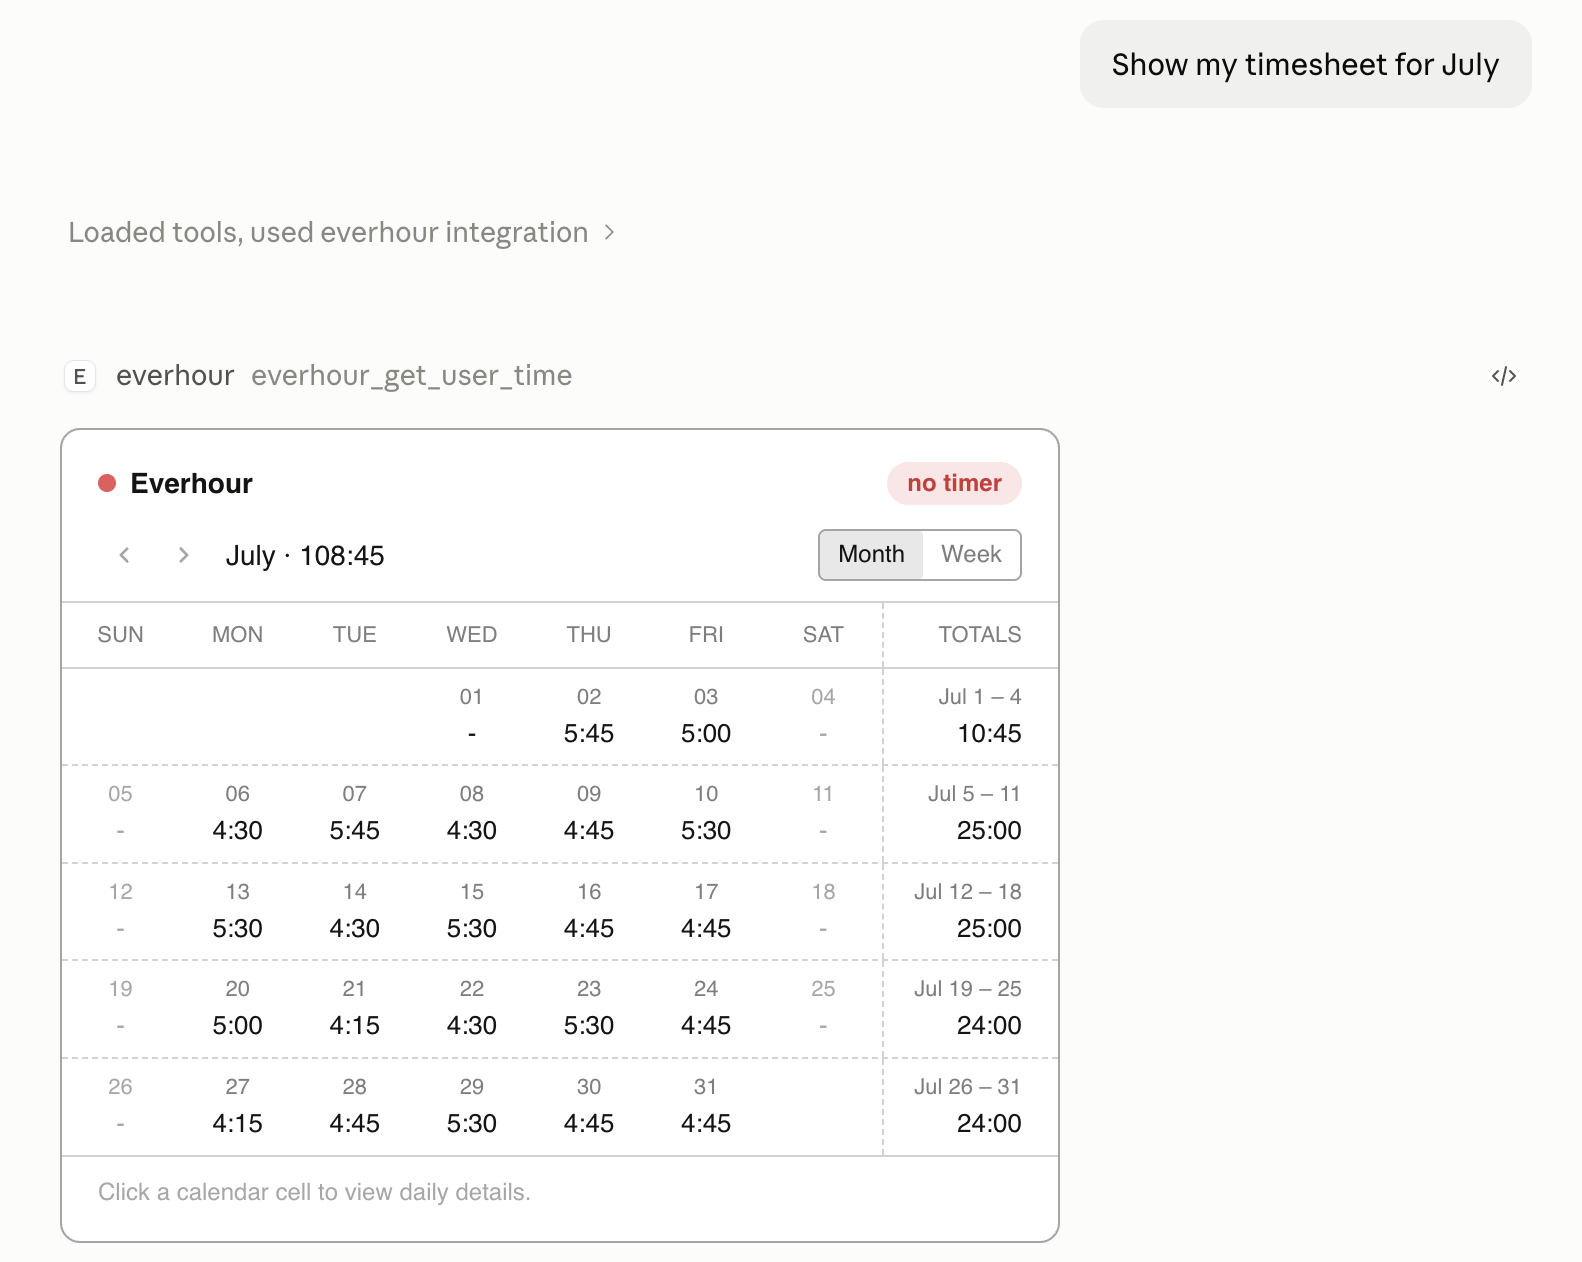Open July 04 Saturday cell

(x=823, y=716)
